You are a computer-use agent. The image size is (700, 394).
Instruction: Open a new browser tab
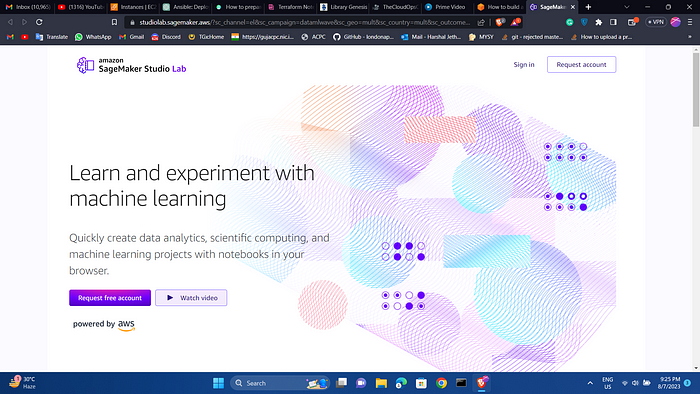(x=588, y=7)
